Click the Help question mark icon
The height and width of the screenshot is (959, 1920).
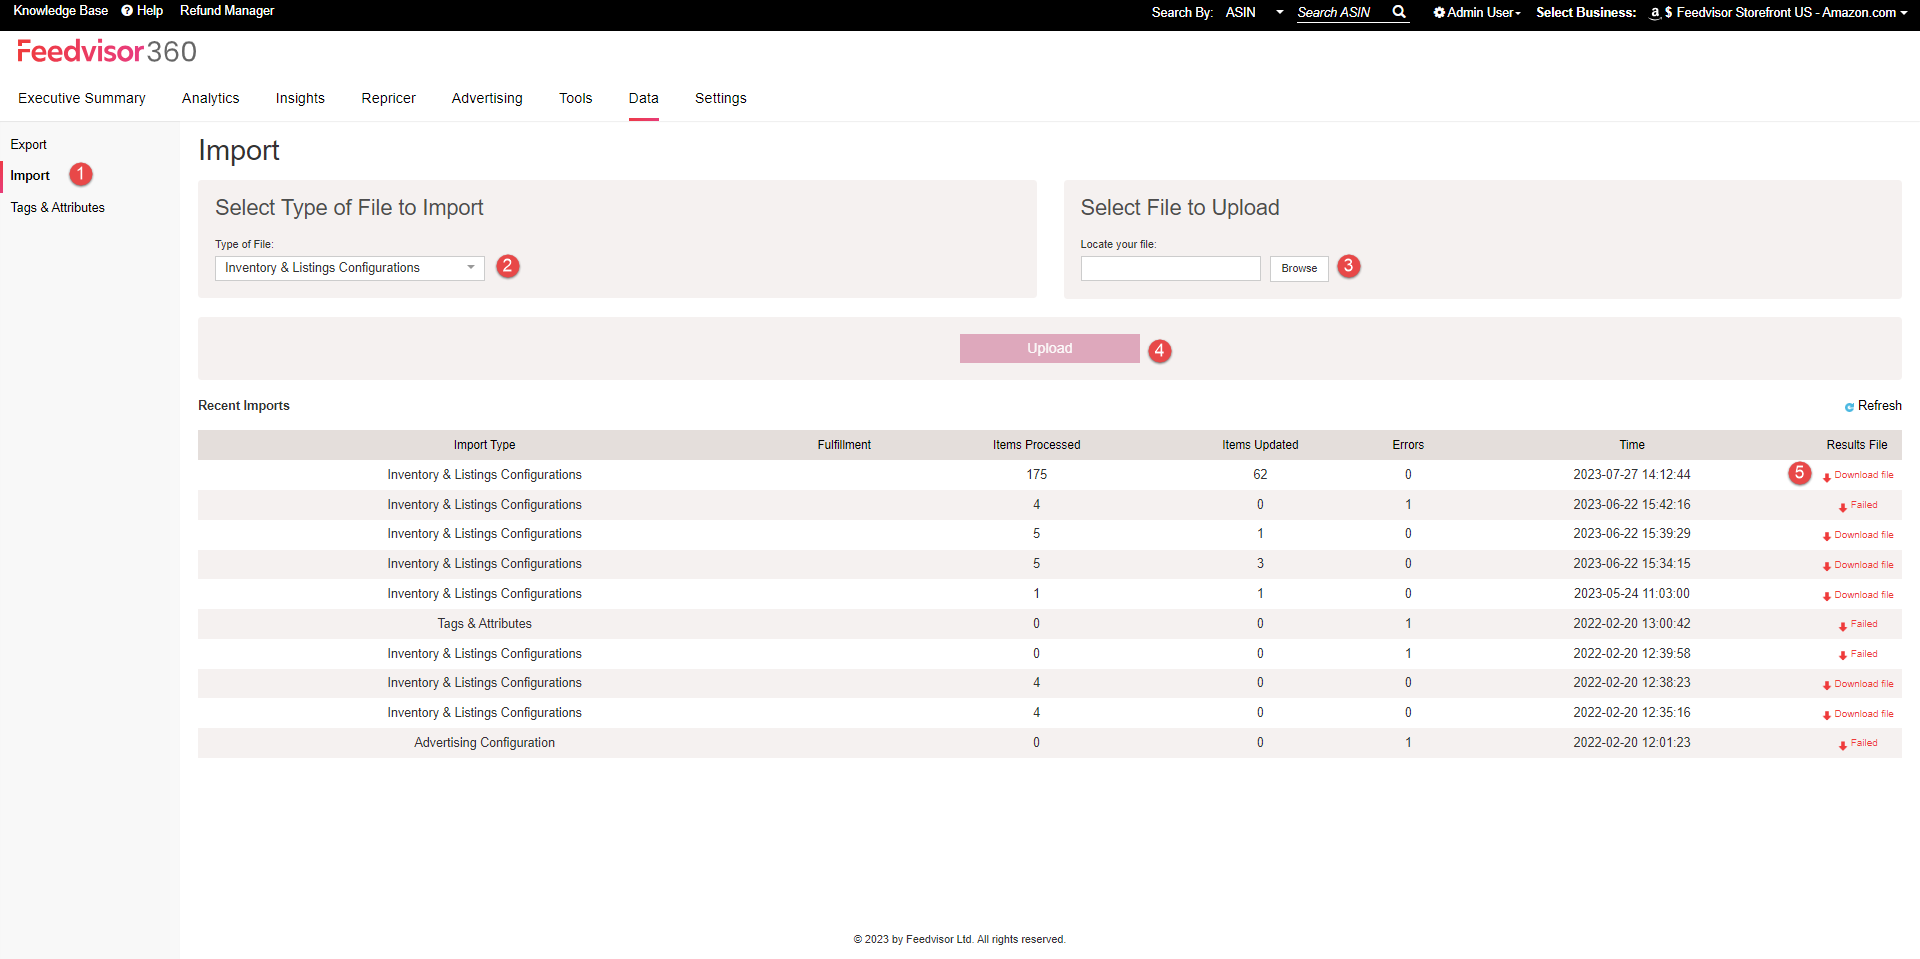(x=127, y=11)
